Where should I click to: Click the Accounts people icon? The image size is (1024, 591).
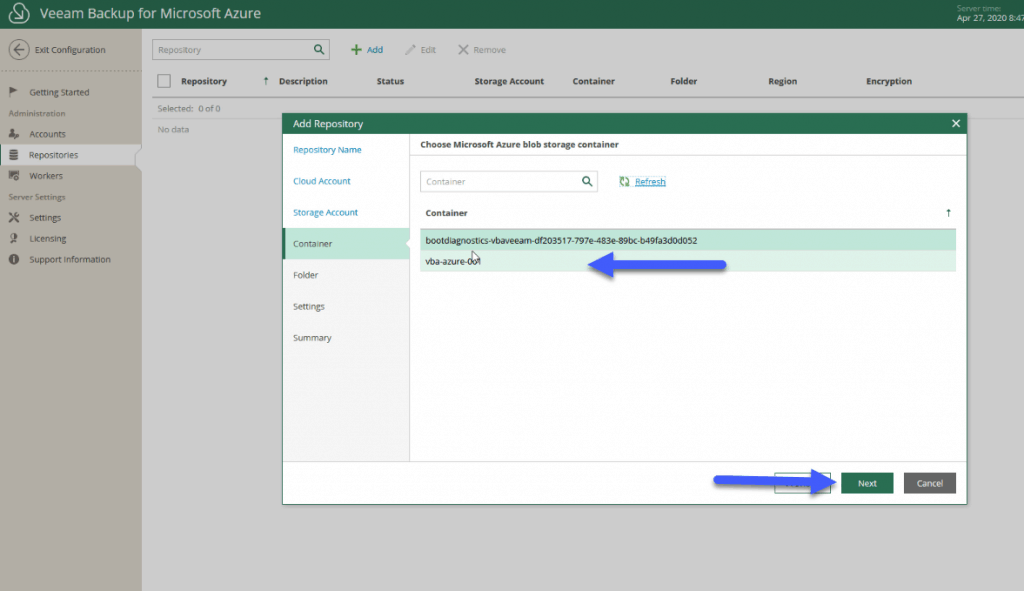click(14, 134)
